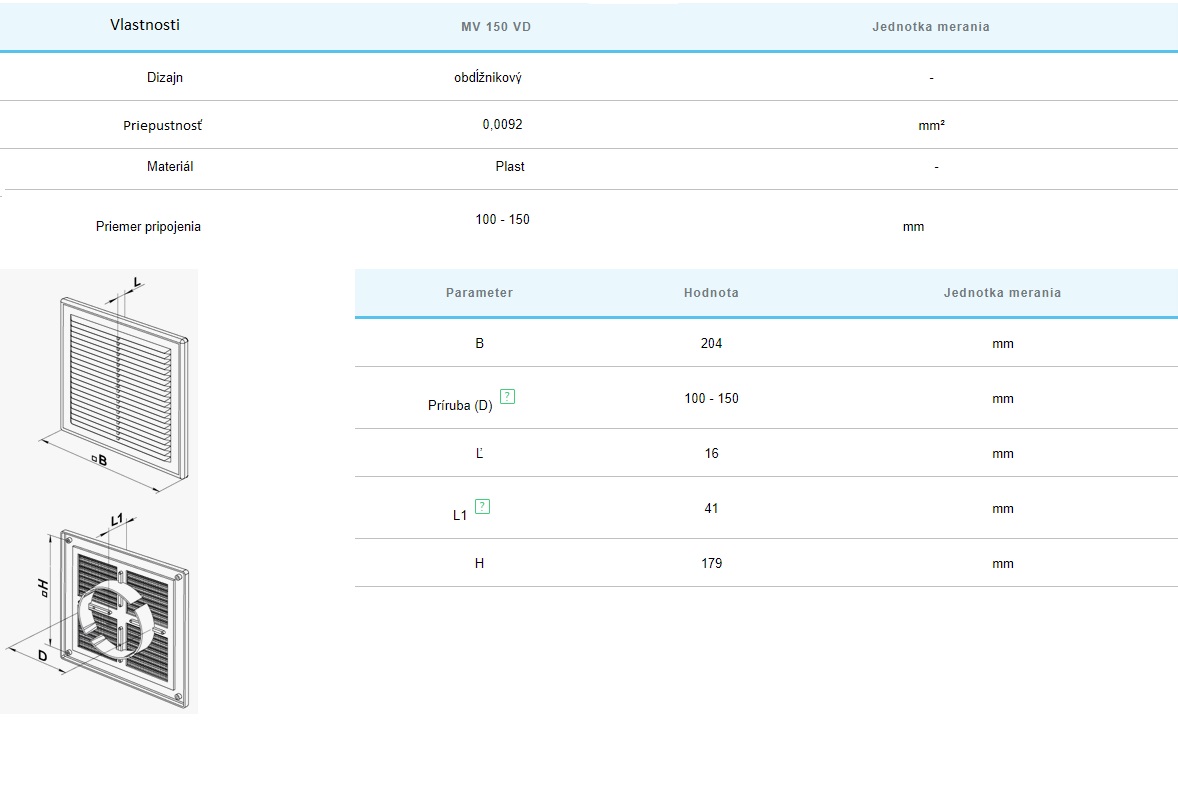The width and height of the screenshot is (1178, 801).
Task: Click the 179 value in row H
Action: (x=711, y=563)
